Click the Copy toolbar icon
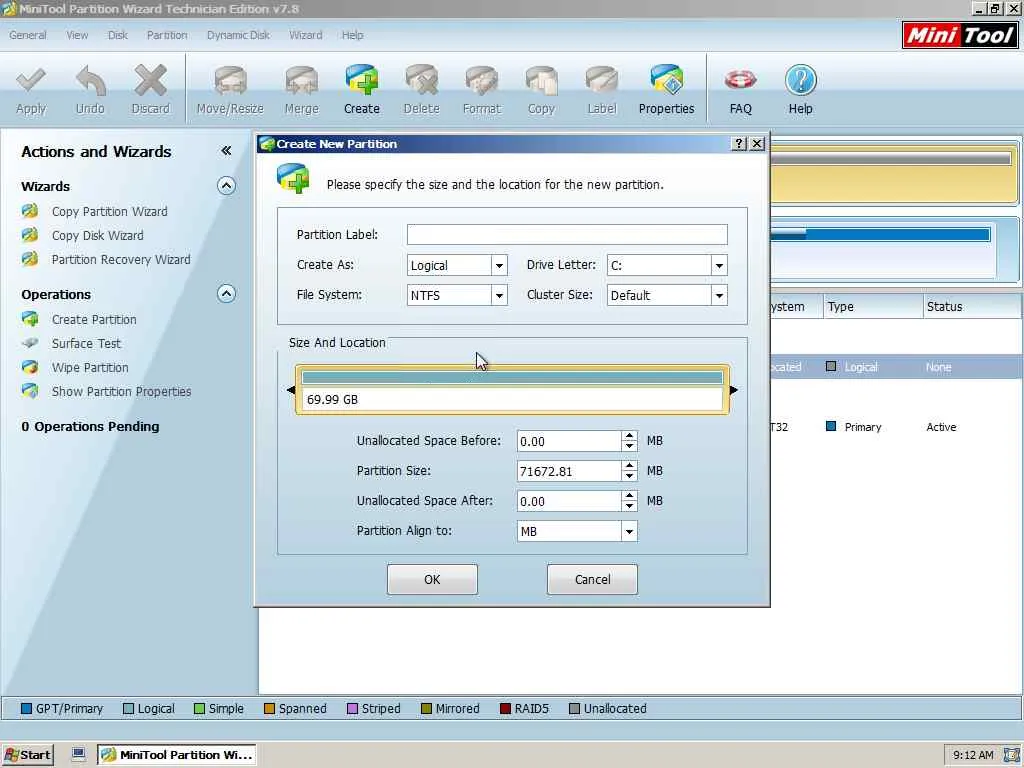The width and height of the screenshot is (1024, 768). (x=541, y=81)
